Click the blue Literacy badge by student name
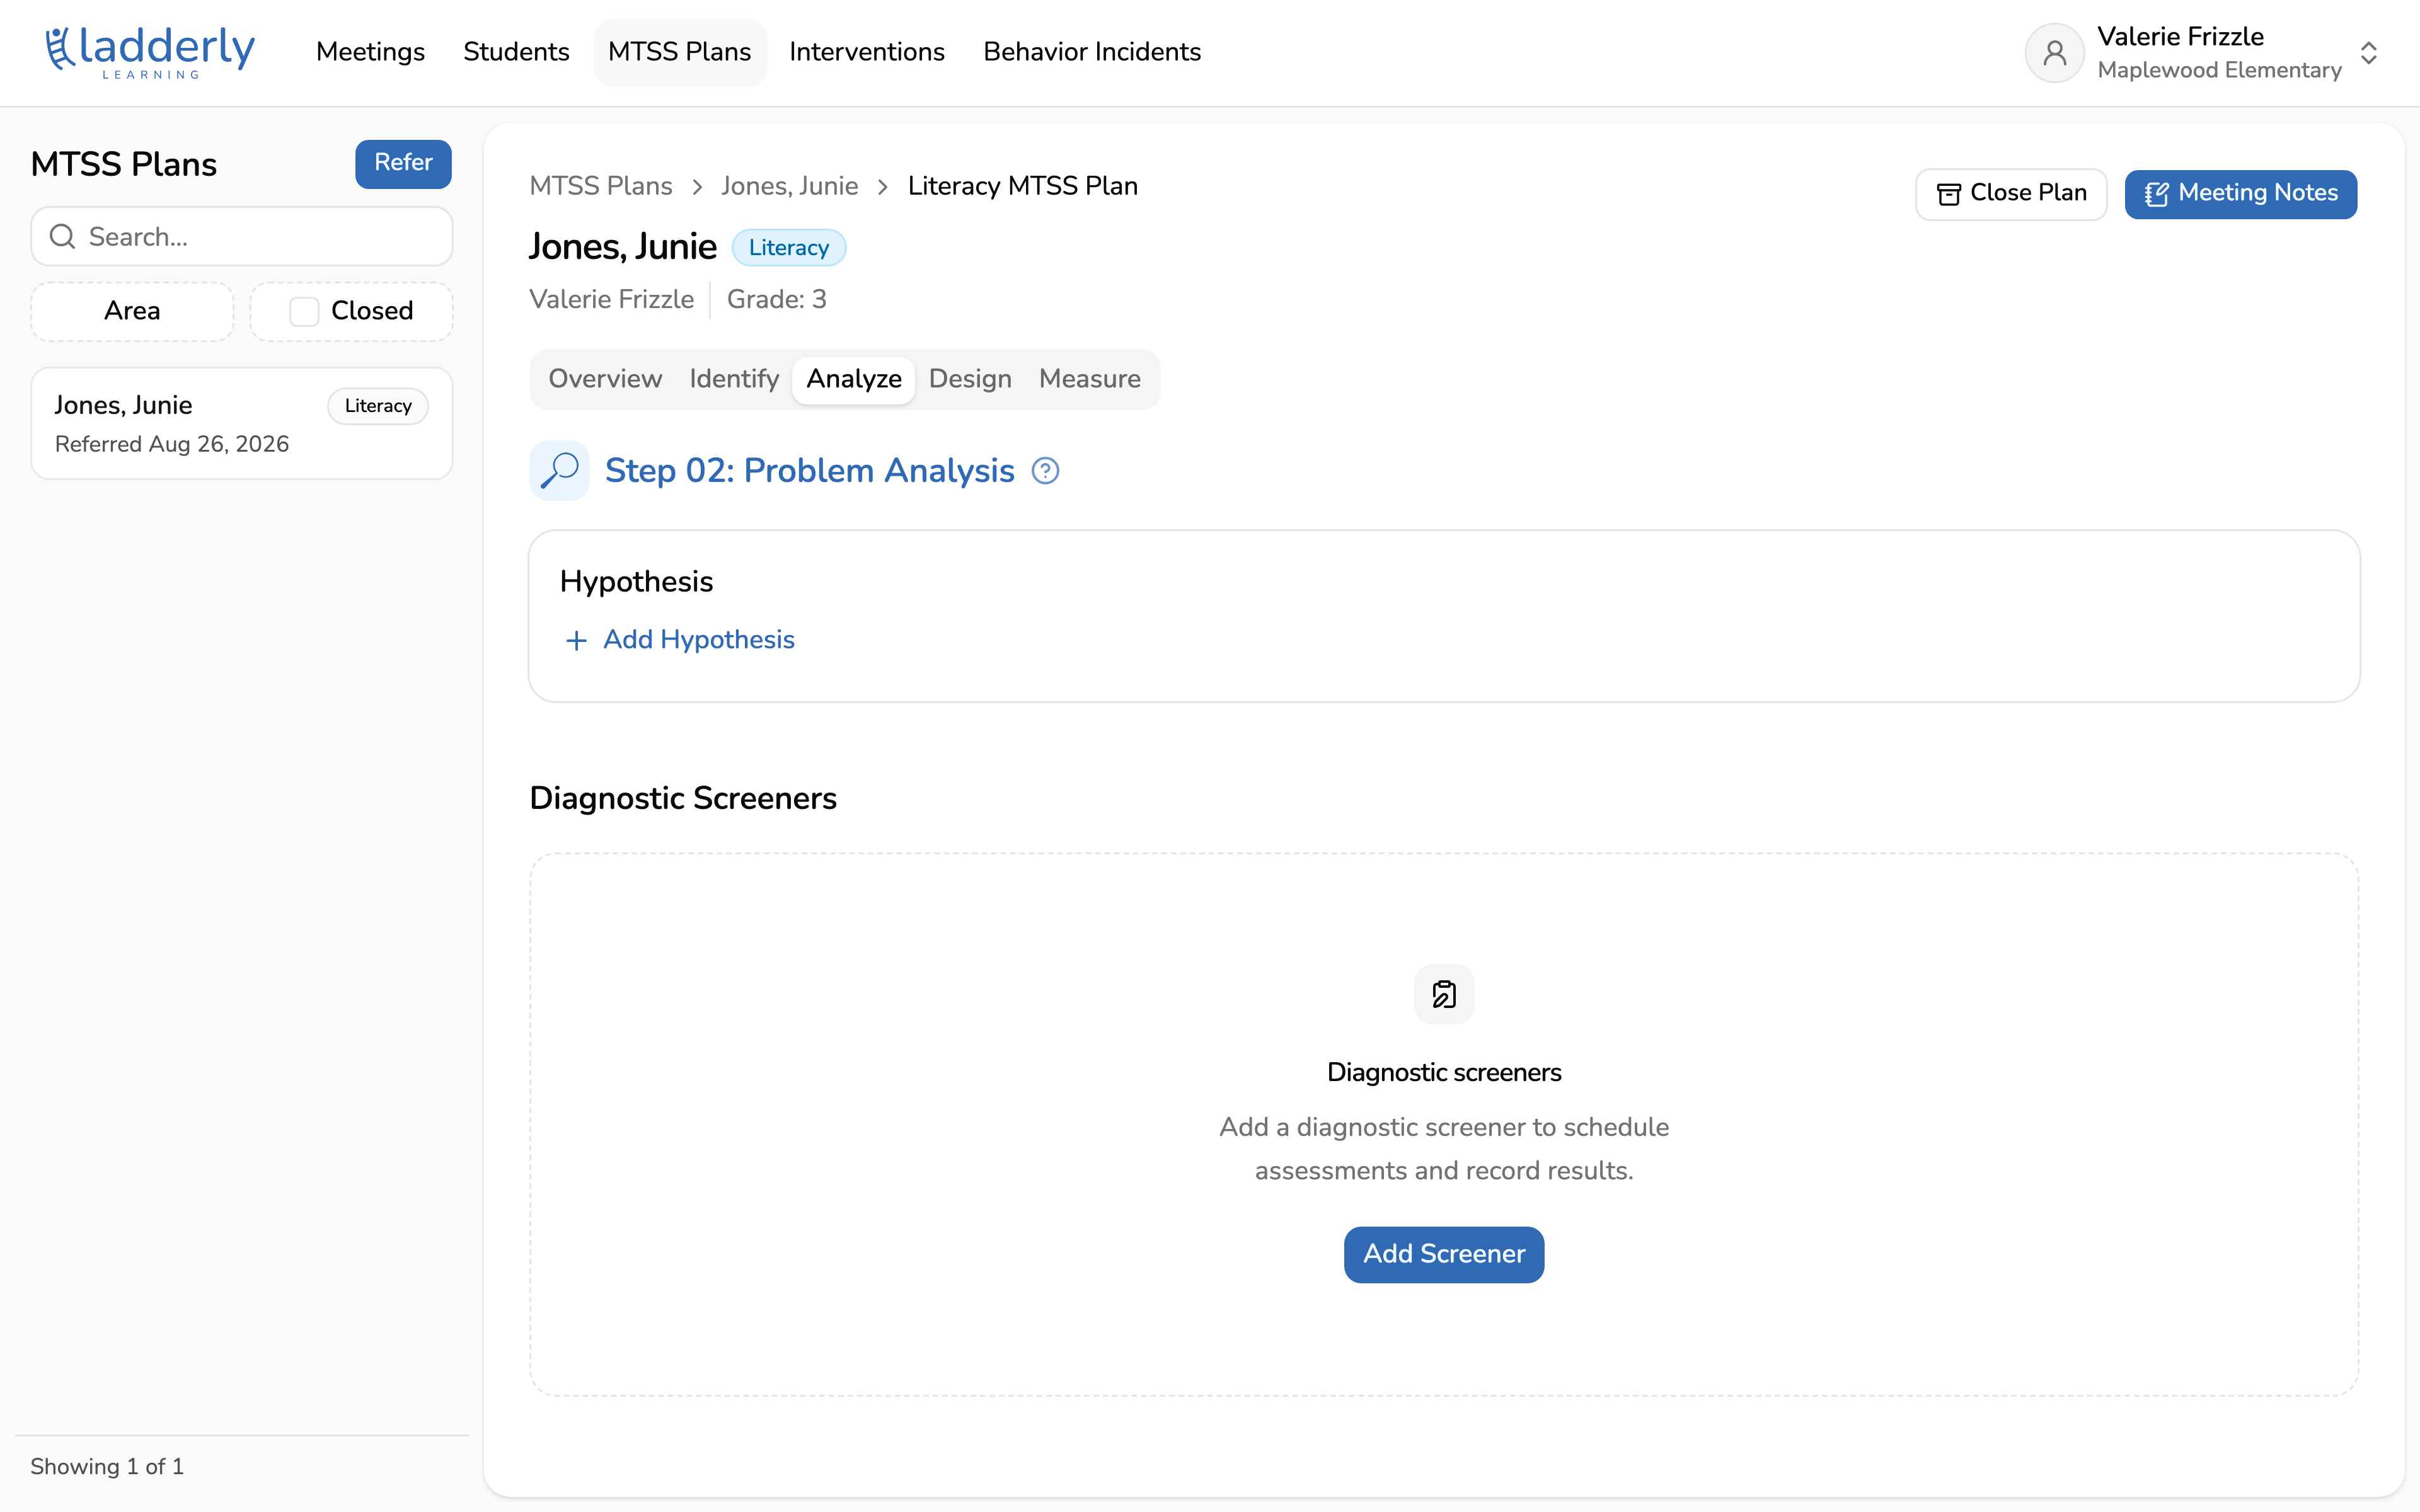The image size is (2420, 1512). coord(789,248)
